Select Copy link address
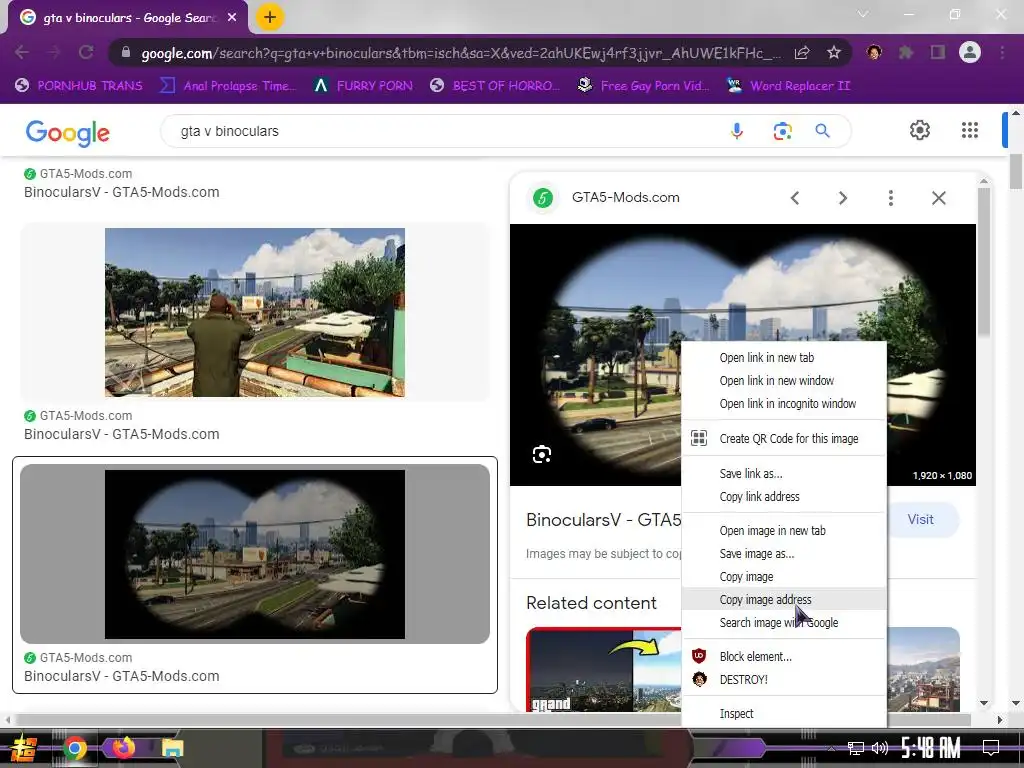The image size is (1024, 768). point(784,496)
